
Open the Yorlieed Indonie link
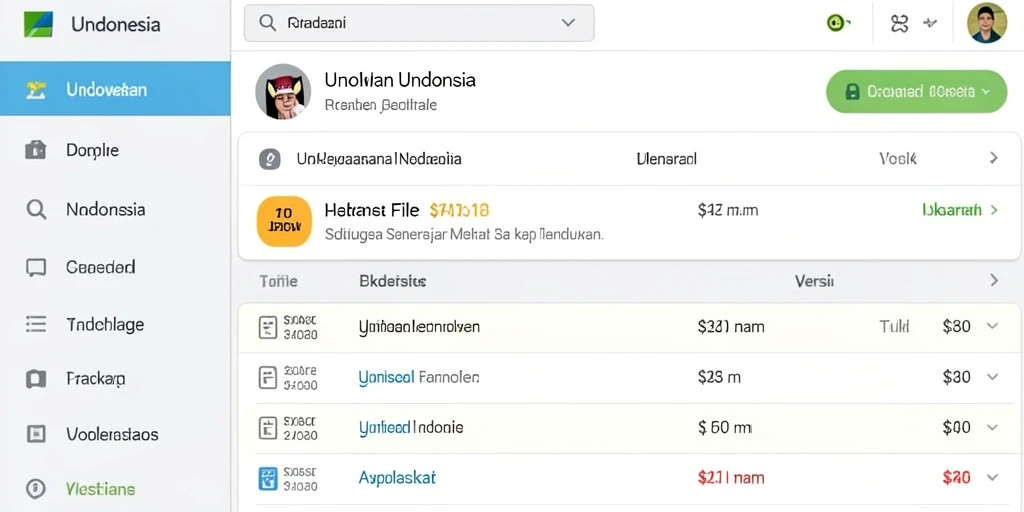tap(411, 428)
